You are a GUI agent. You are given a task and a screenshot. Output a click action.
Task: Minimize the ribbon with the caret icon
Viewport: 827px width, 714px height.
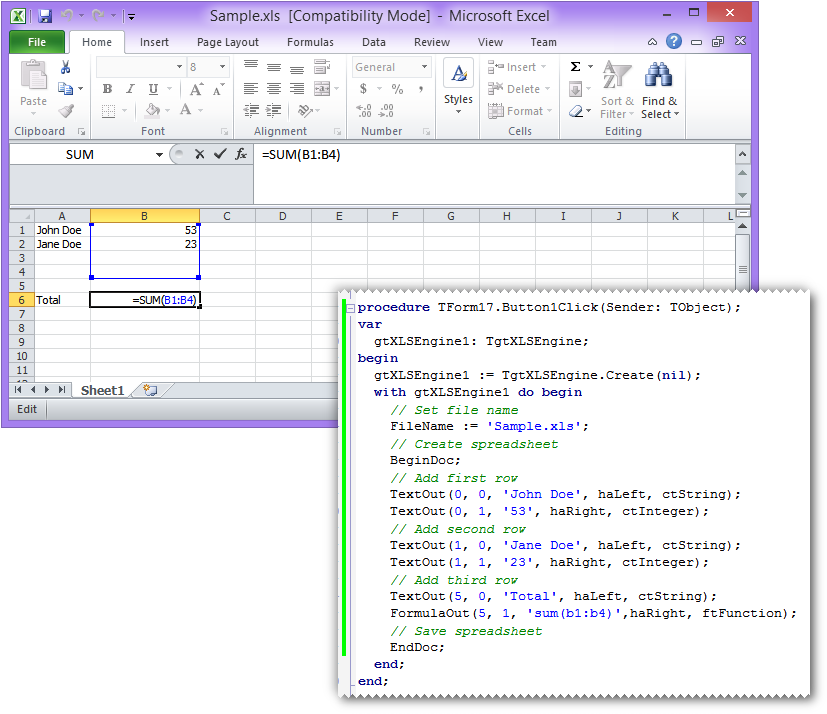(x=652, y=42)
